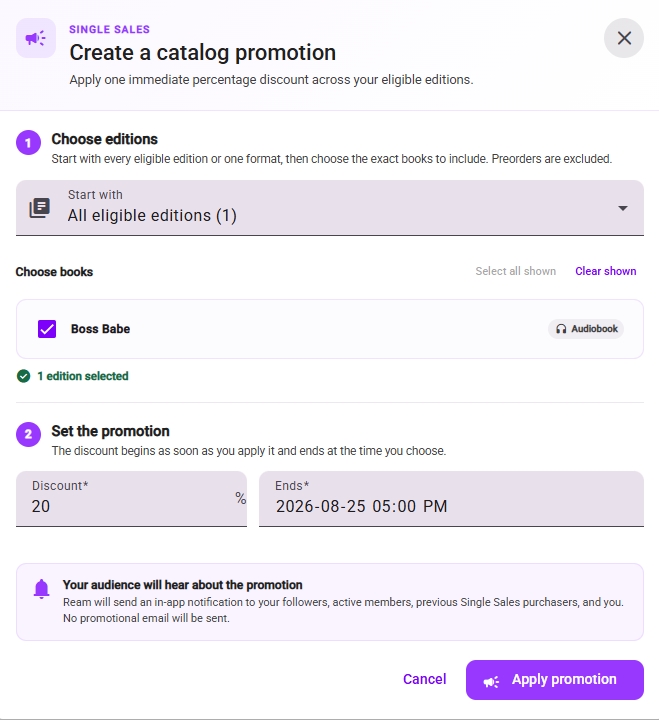Click the step 2 number badge
This screenshot has width=659, height=720.
(28, 434)
